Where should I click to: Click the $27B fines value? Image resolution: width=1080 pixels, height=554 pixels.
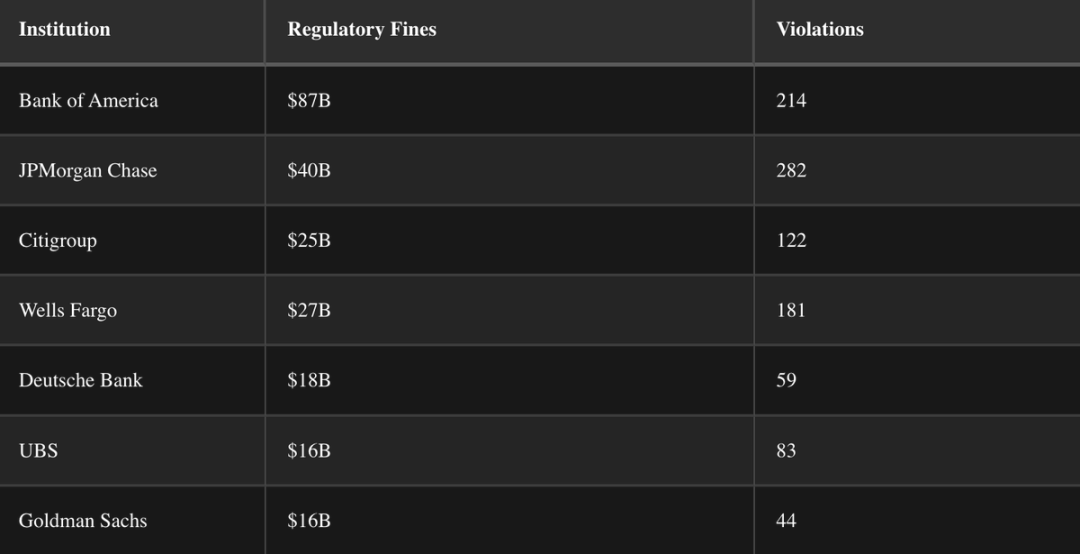click(x=309, y=310)
